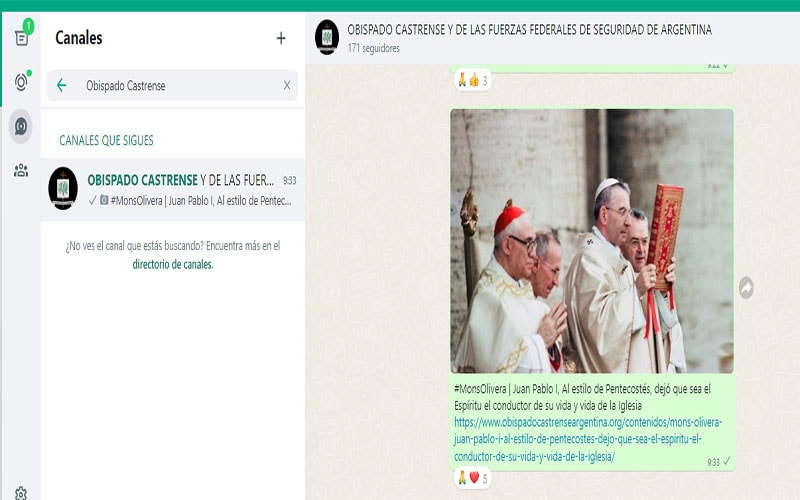Click the Obispado Castrense search field
Screen dimensions: 800x500
(172, 85)
